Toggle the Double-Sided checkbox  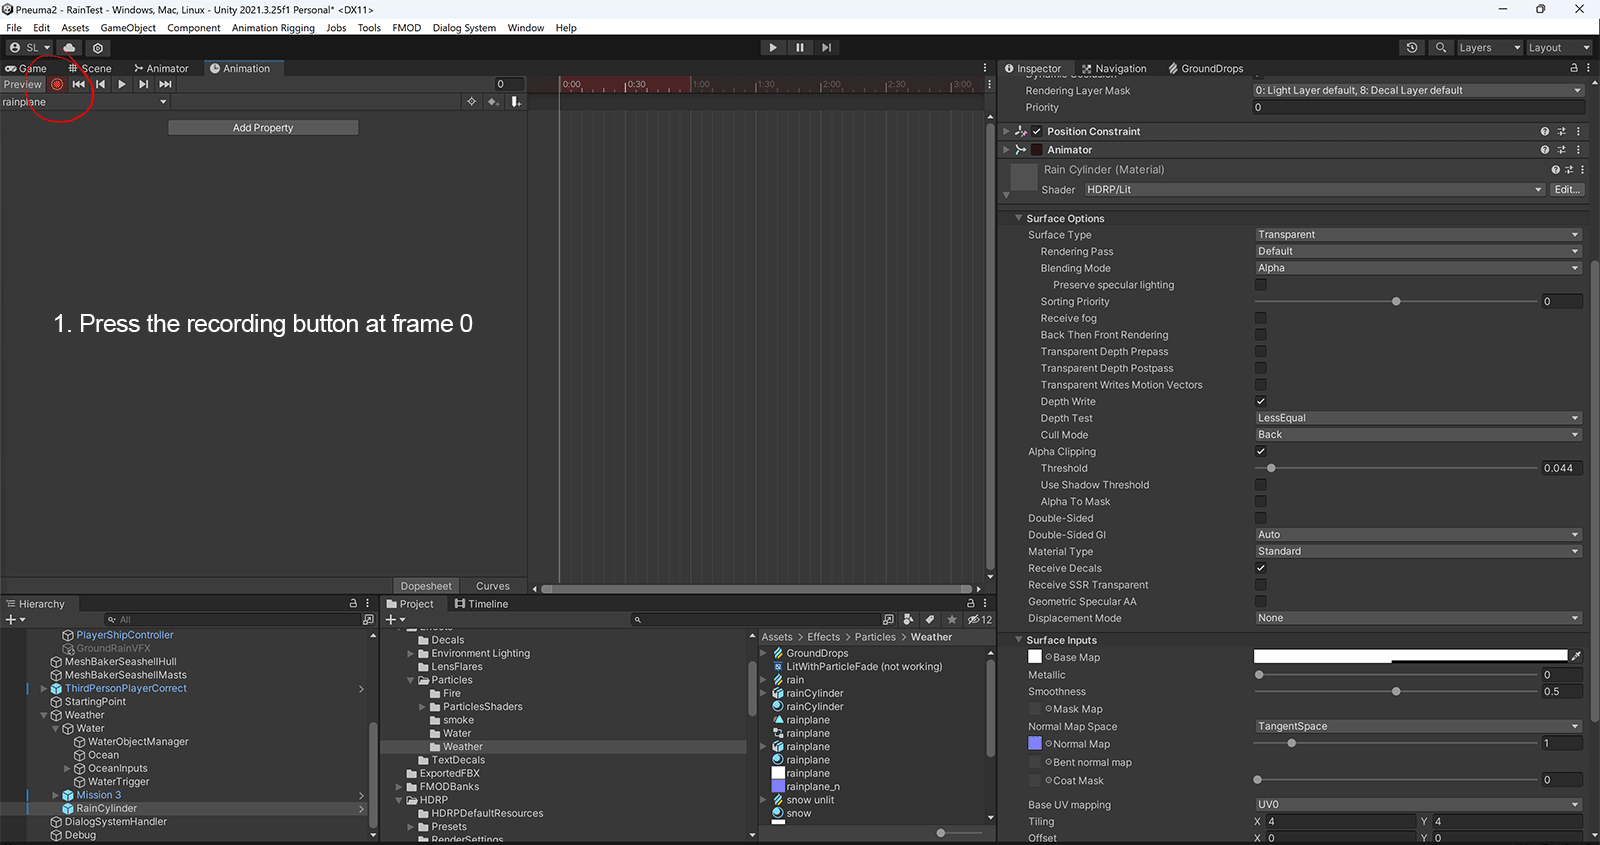(x=1261, y=518)
